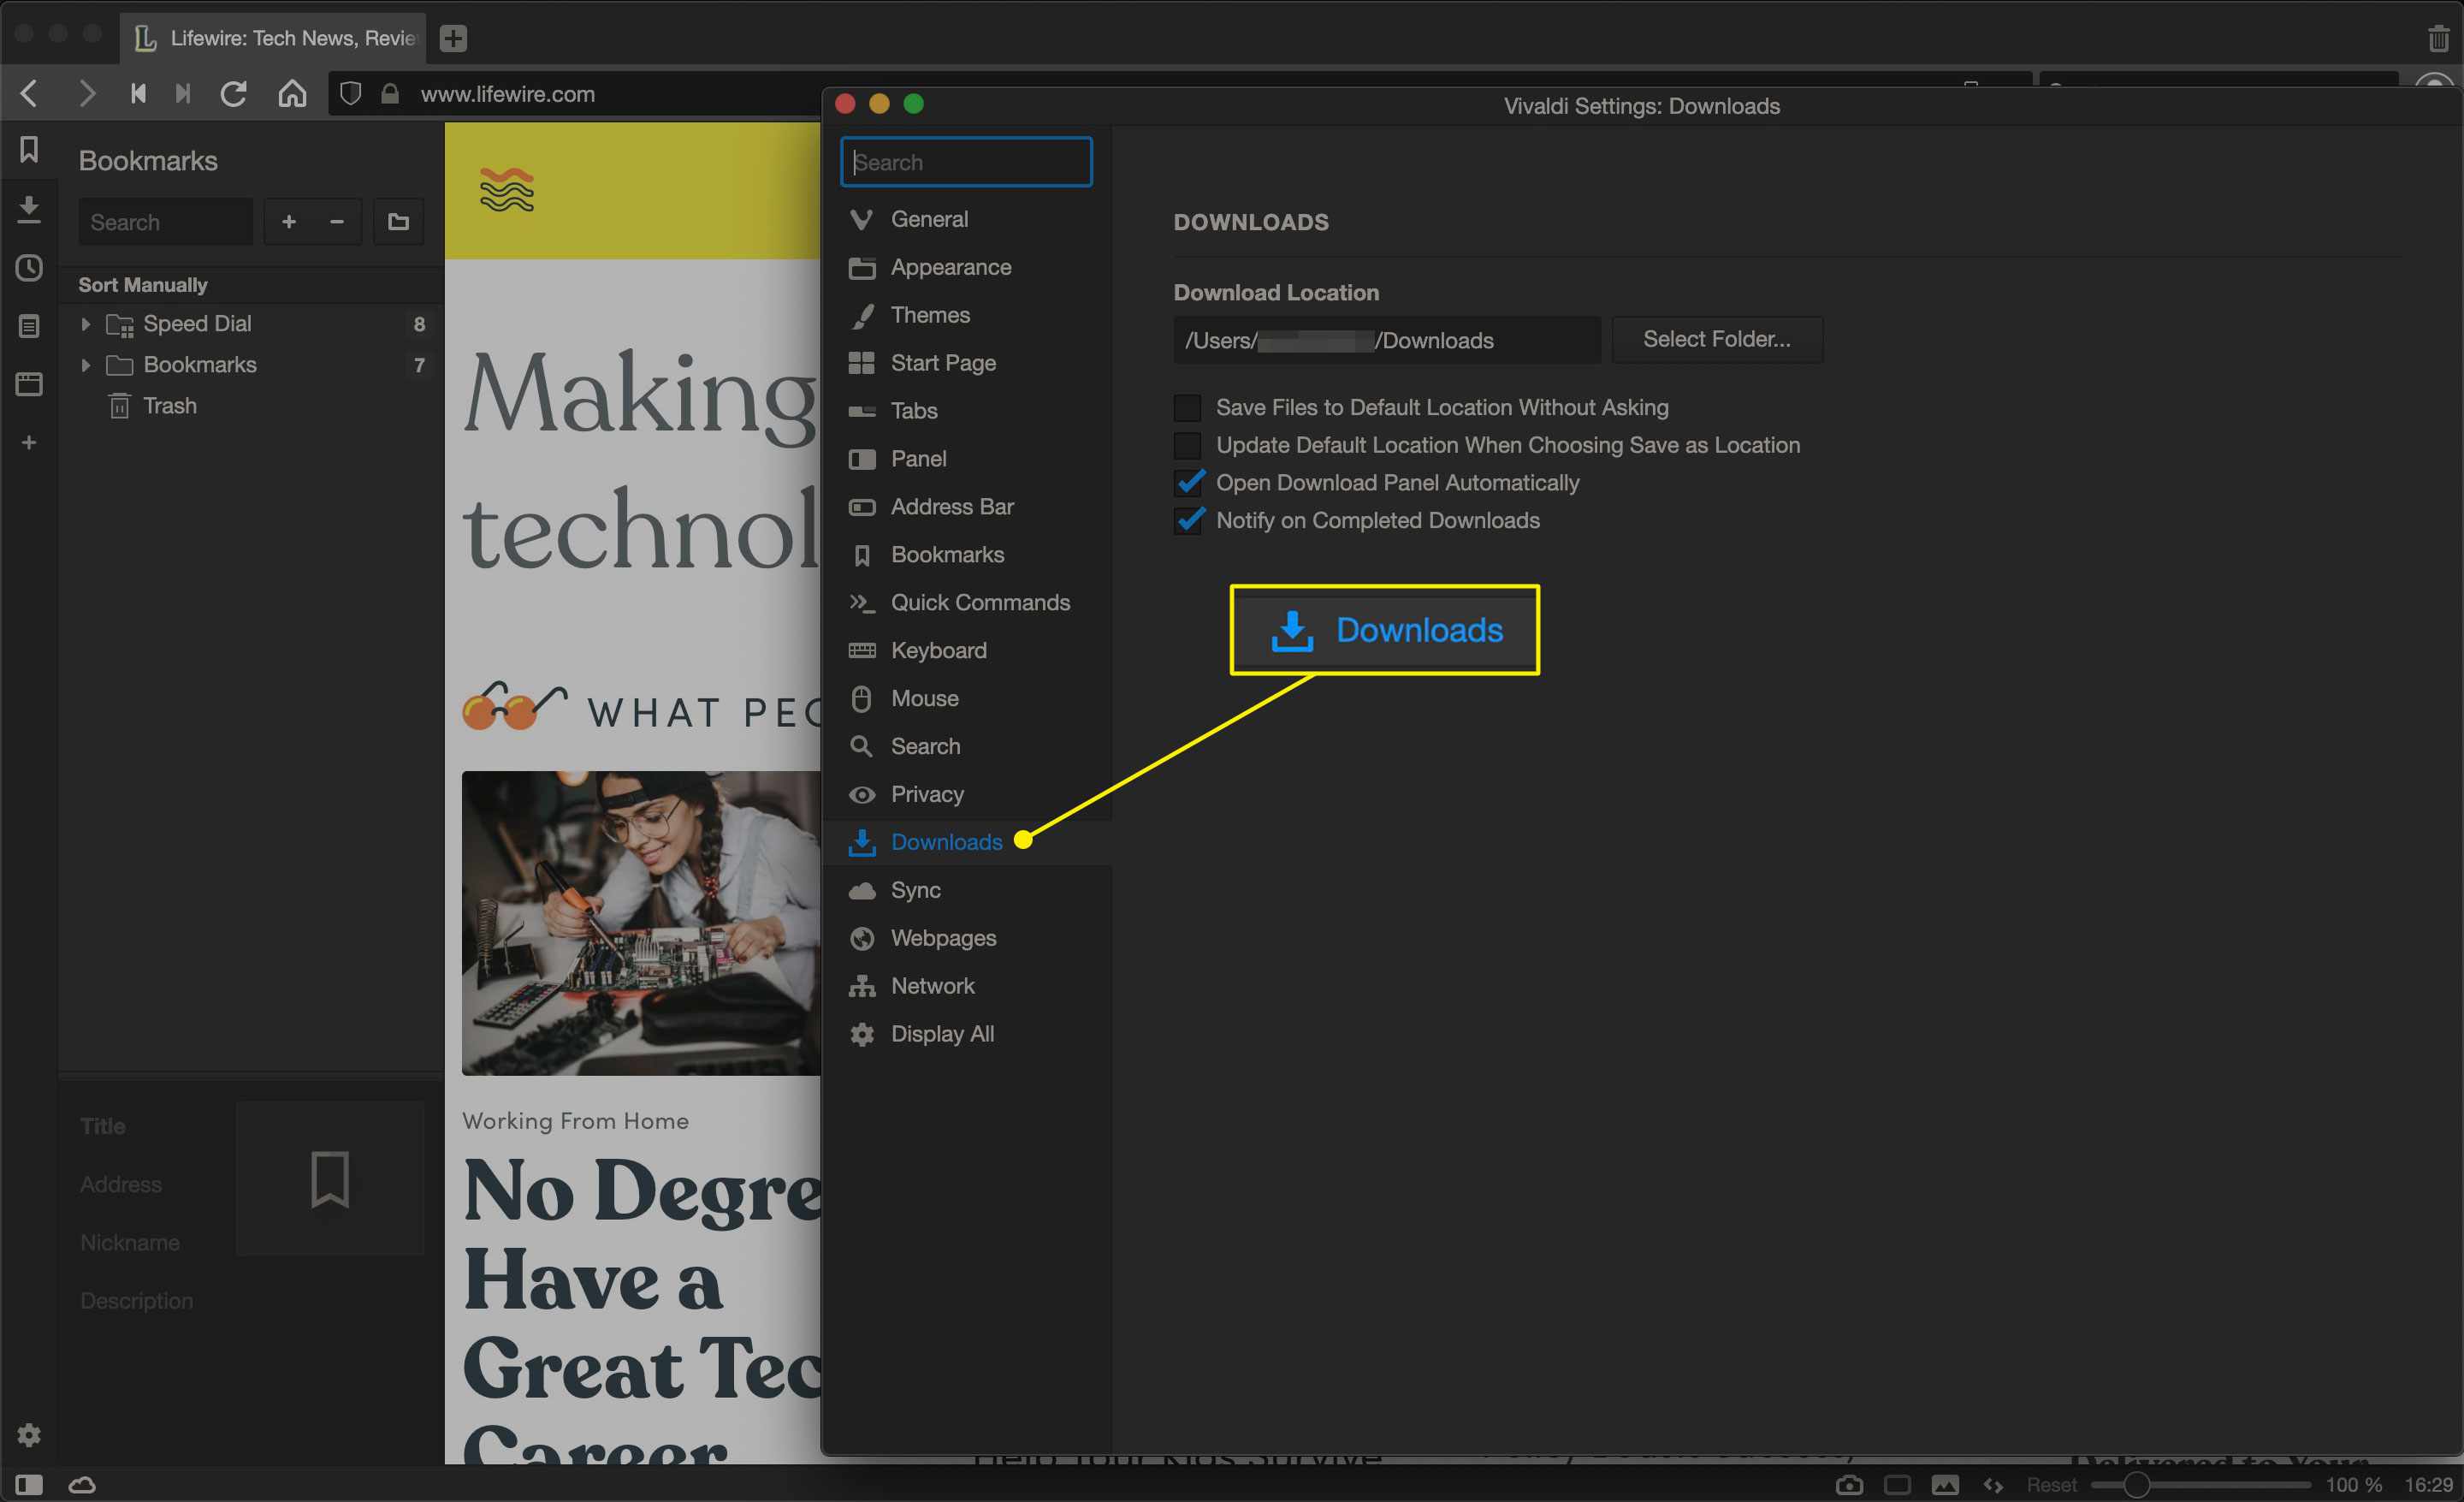This screenshot has width=2464, height=1502.
Task: Open Appearance settings section
Action: 951,266
